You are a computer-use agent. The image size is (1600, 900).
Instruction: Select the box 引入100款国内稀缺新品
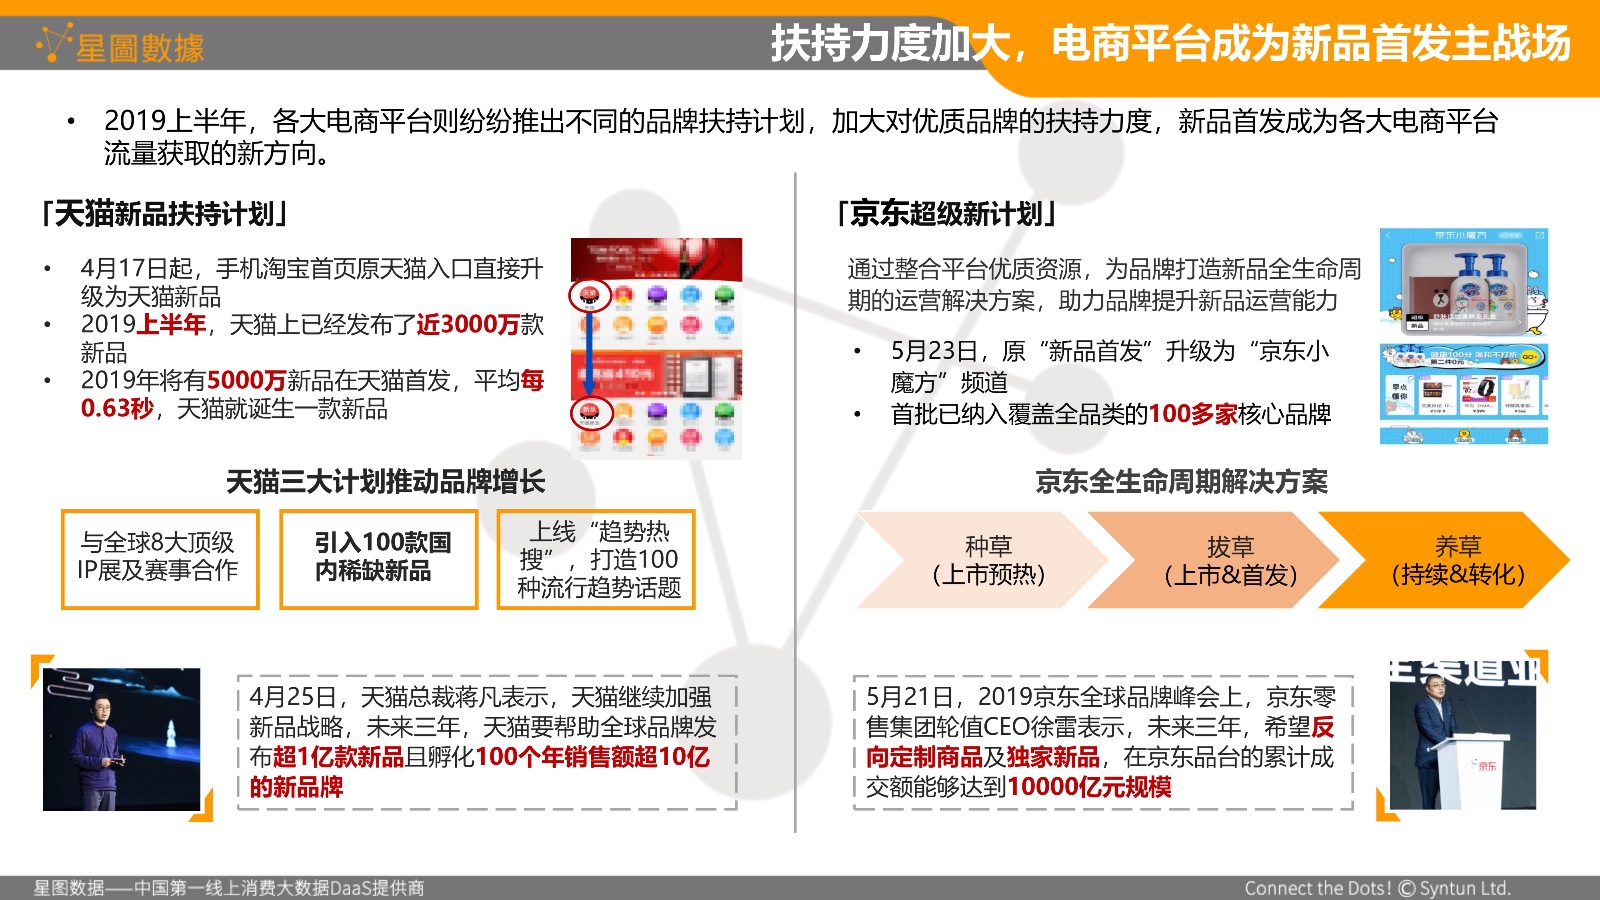coord(379,559)
